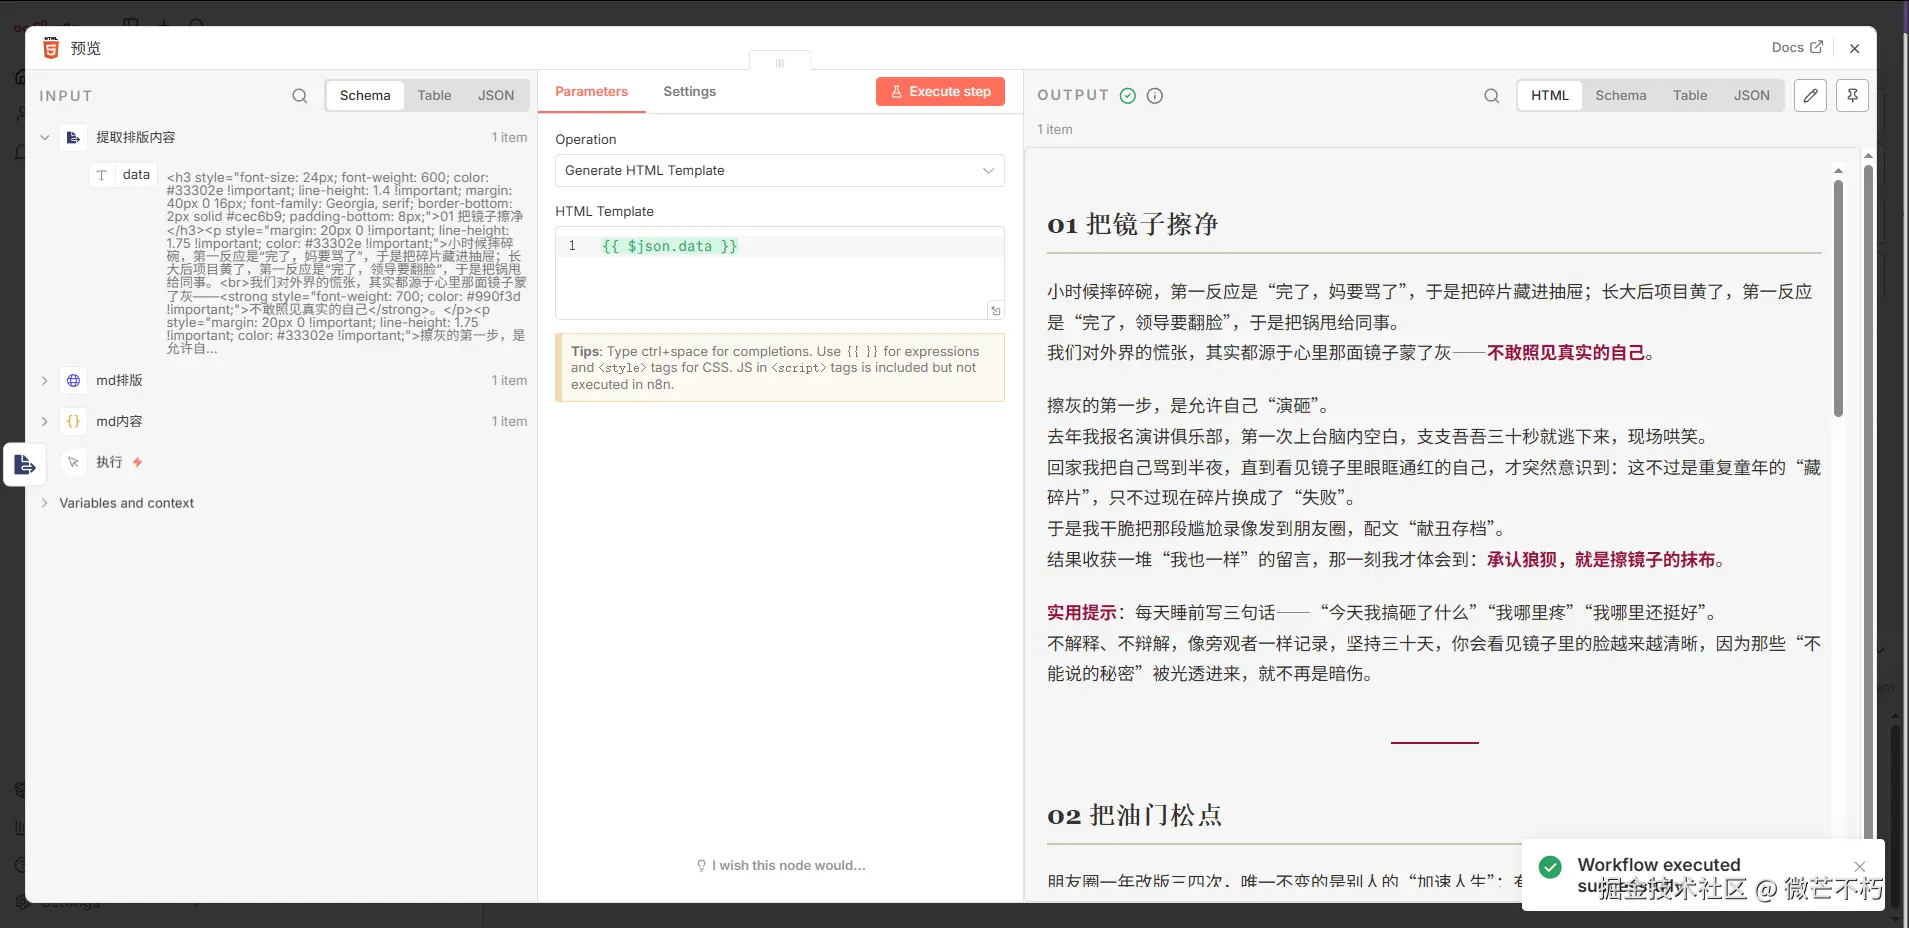Select Schema view in OUTPUT panel
The image size is (1909, 928).
pyautogui.click(x=1621, y=96)
